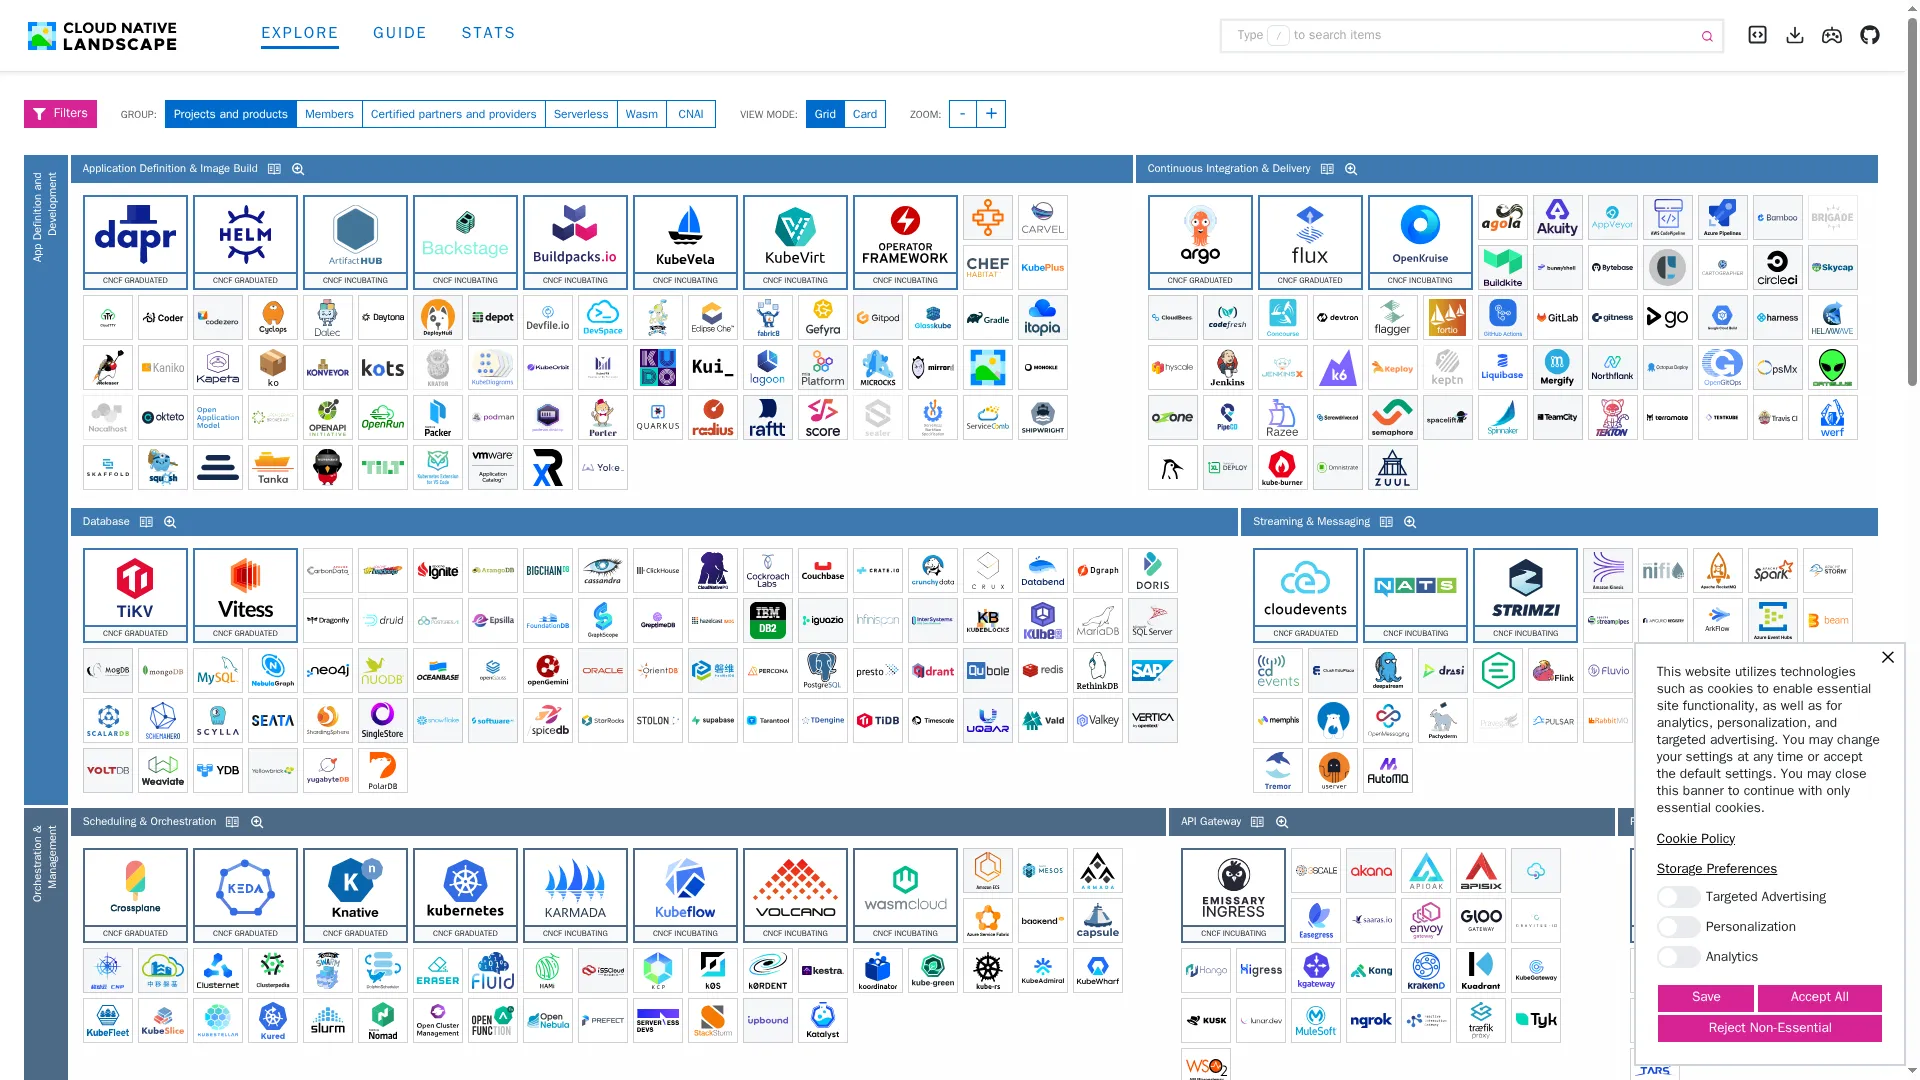Switch to the Stats page
The height and width of the screenshot is (1080, 1920).
(x=488, y=33)
